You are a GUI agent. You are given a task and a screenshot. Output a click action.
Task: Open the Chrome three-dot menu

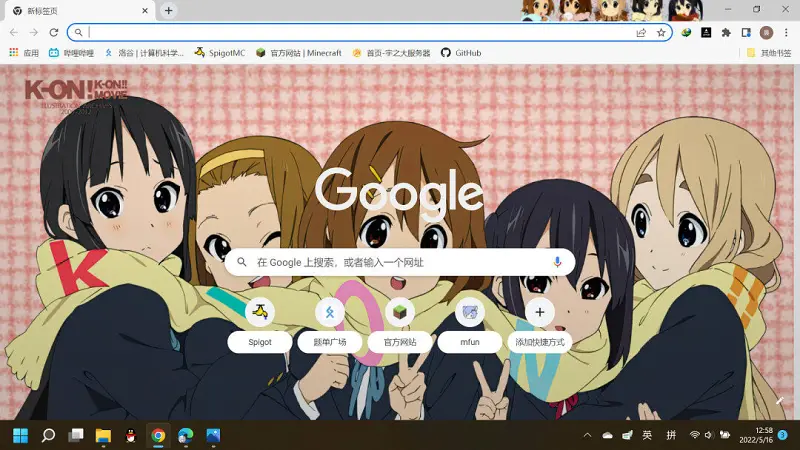pyautogui.click(x=786, y=33)
